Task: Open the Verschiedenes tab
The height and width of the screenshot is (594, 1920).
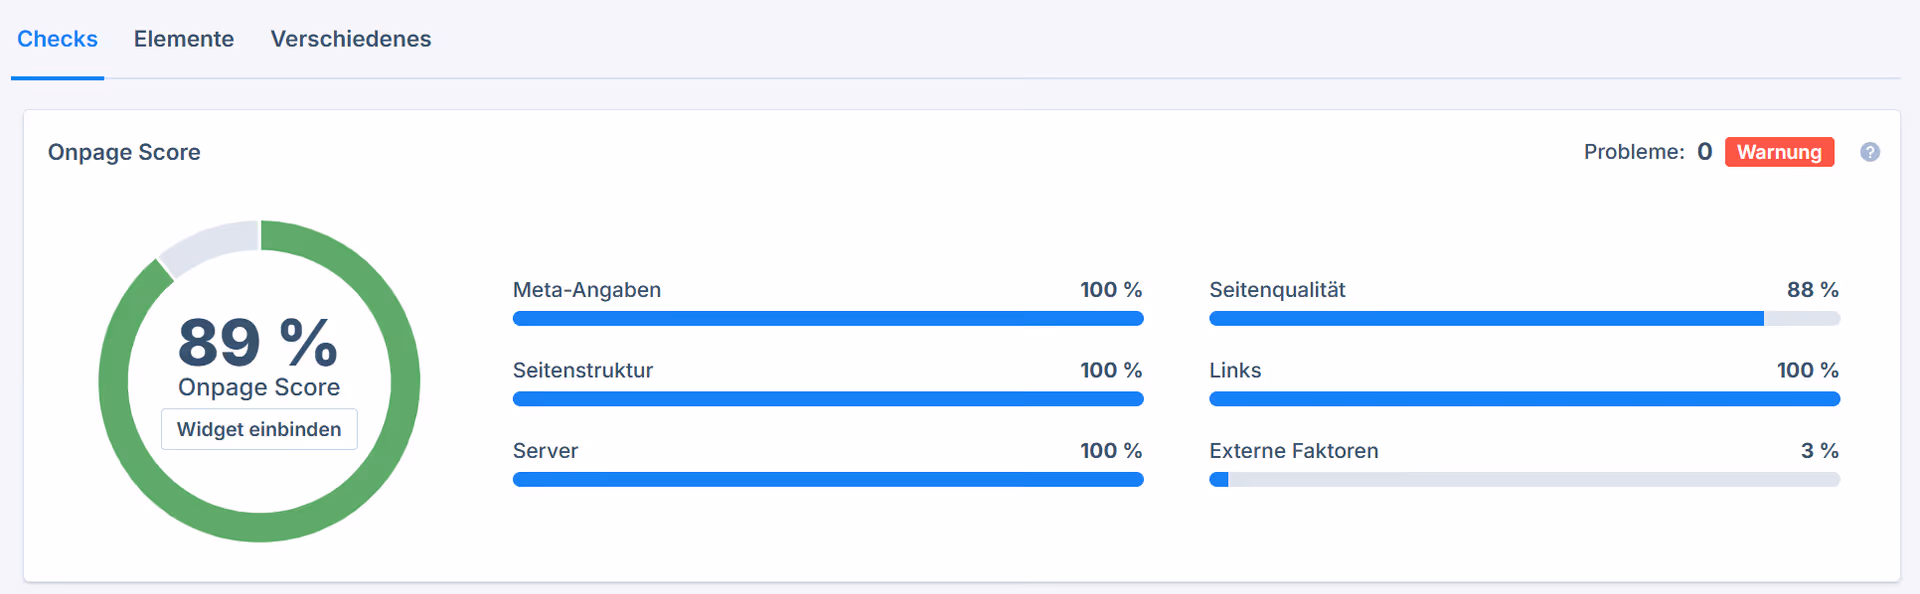Action: coord(350,39)
